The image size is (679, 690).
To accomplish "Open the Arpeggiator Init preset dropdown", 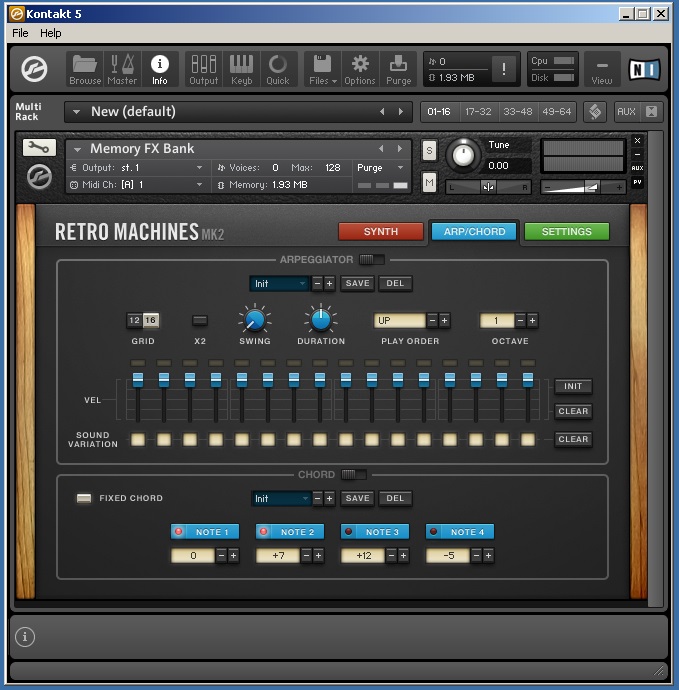I will [279, 284].
